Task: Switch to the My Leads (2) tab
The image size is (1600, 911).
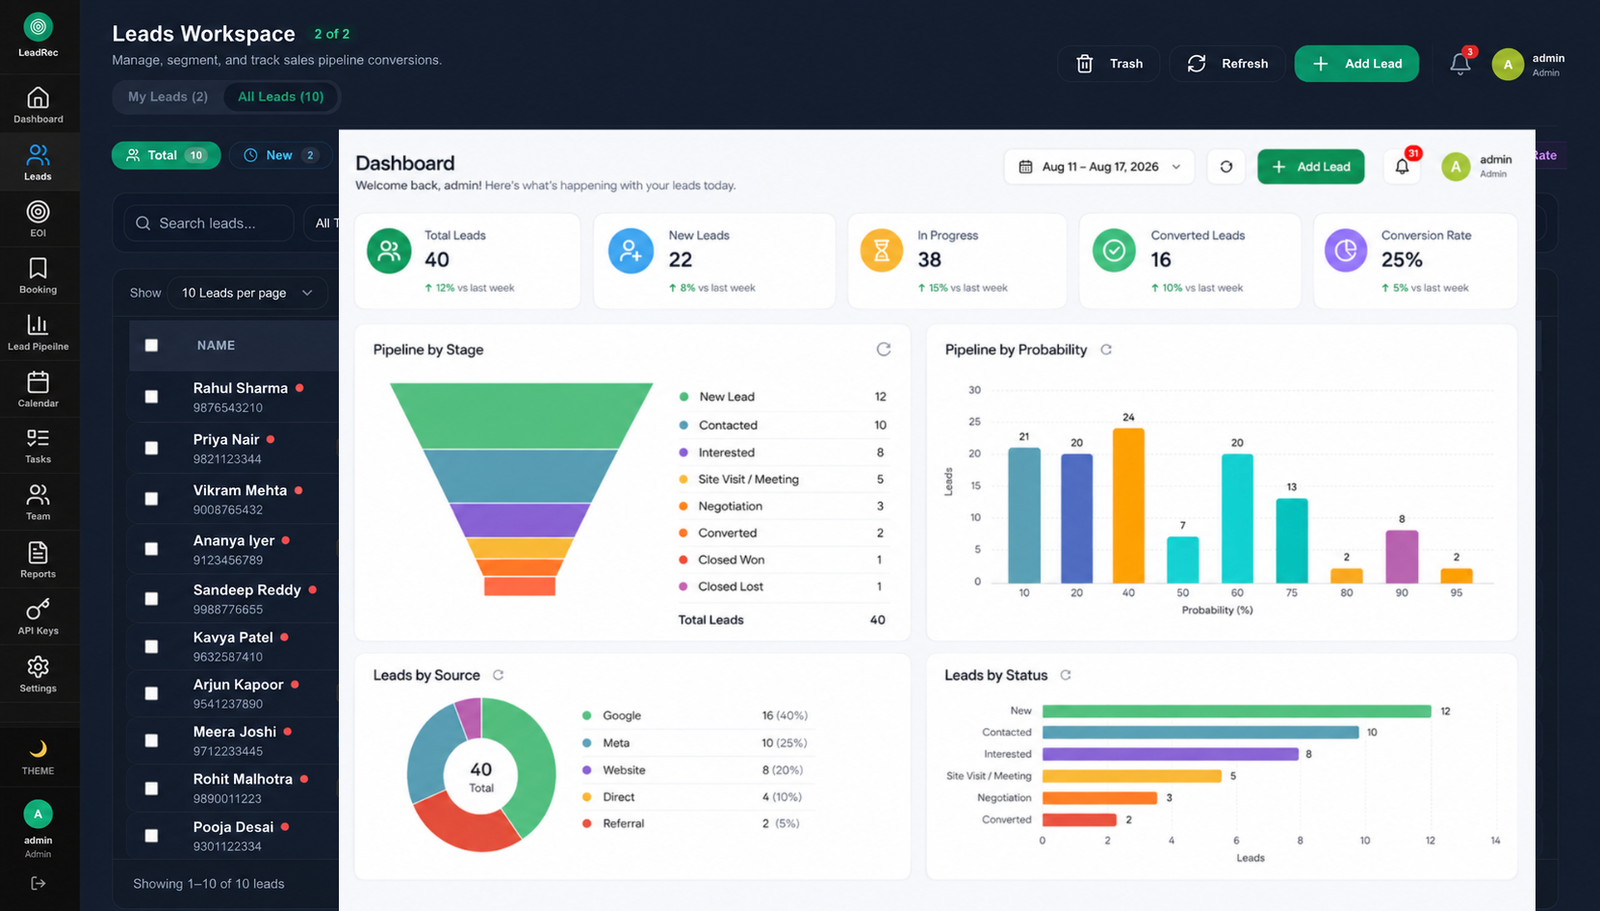Action: [168, 97]
